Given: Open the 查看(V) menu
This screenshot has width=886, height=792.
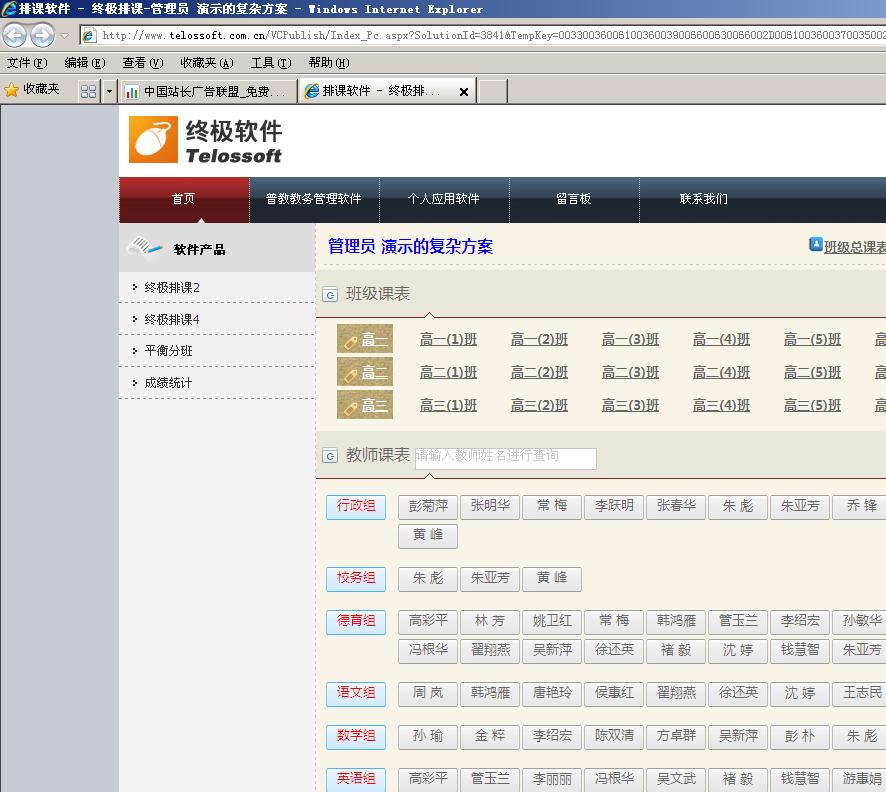Looking at the screenshot, I should pyautogui.click(x=143, y=63).
